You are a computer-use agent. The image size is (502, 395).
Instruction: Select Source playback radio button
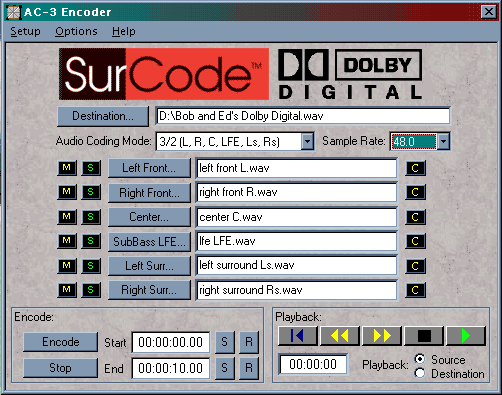(420, 359)
